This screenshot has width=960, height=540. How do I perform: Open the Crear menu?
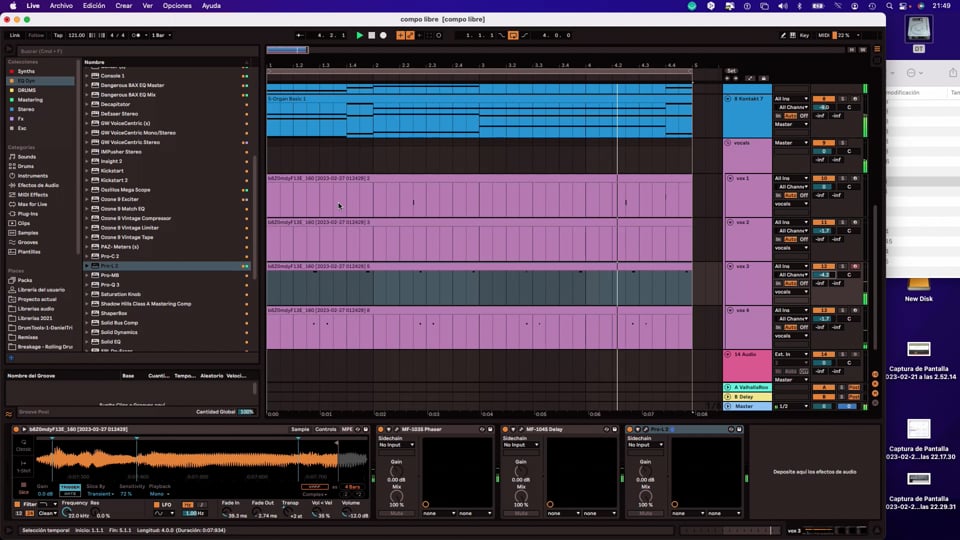pyautogui.click(x=124, y=6)
